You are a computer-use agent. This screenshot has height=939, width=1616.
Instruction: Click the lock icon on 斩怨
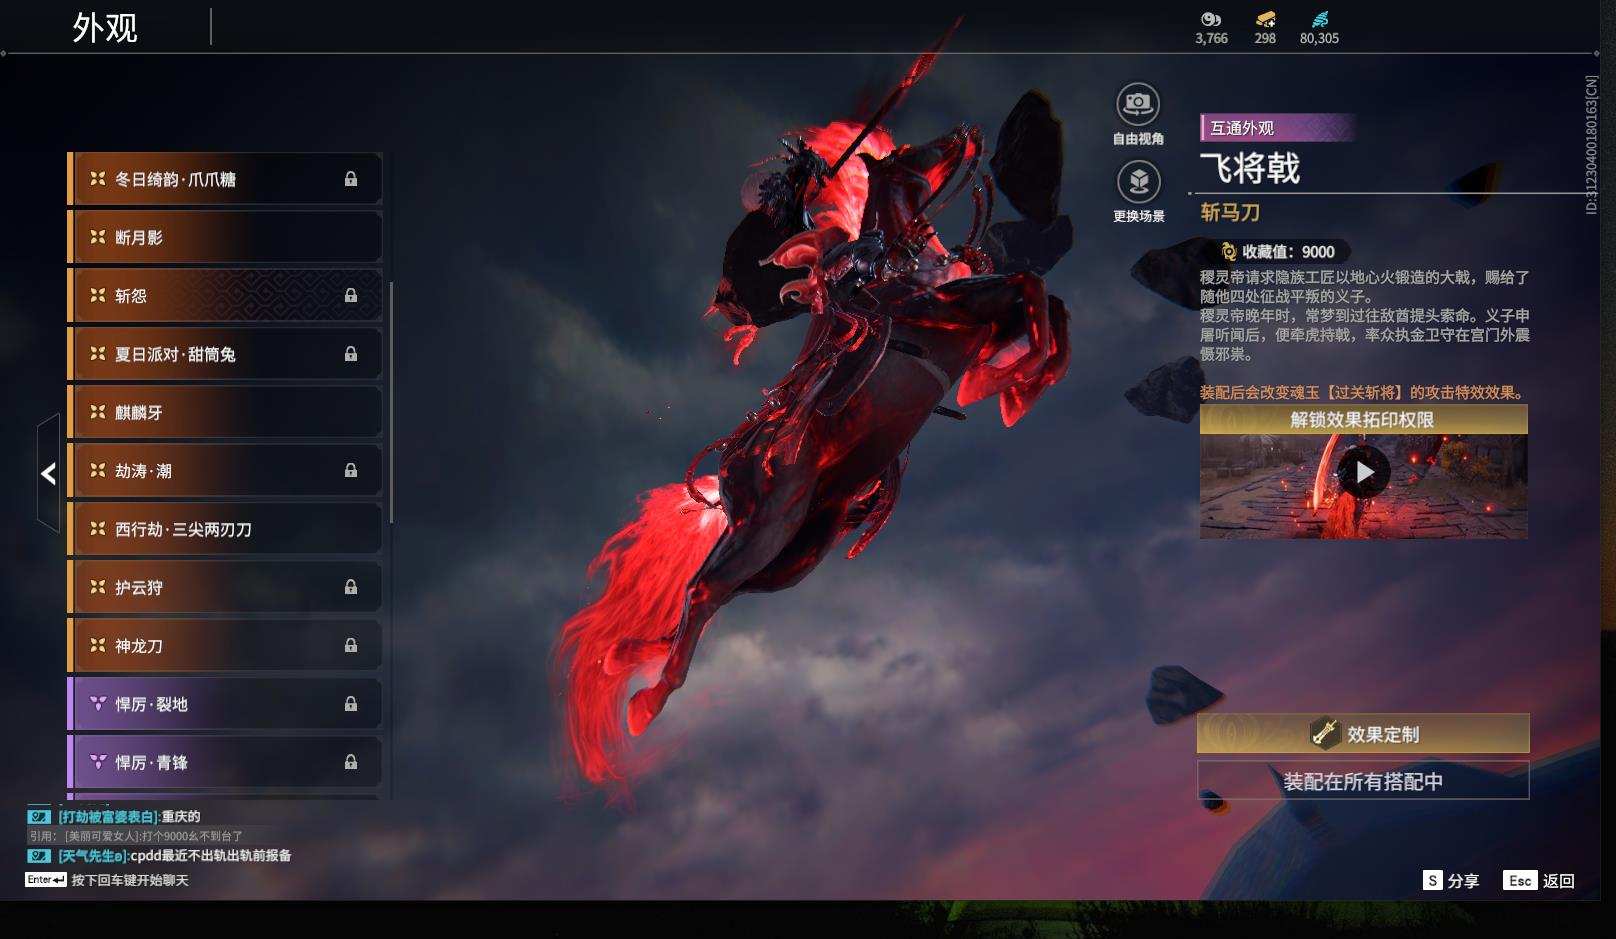(351, 296)
